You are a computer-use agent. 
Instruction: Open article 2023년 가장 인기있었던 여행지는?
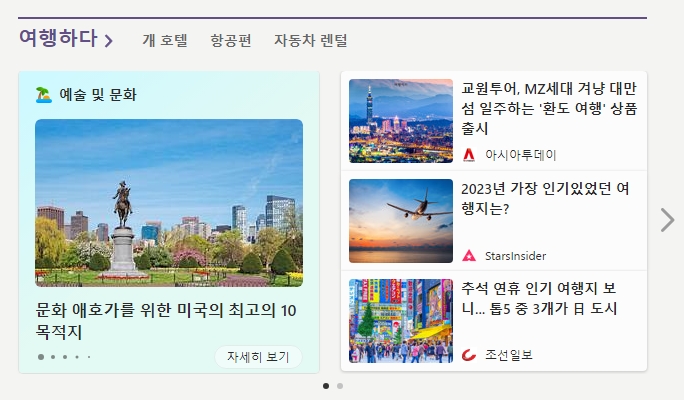(545, 198)
